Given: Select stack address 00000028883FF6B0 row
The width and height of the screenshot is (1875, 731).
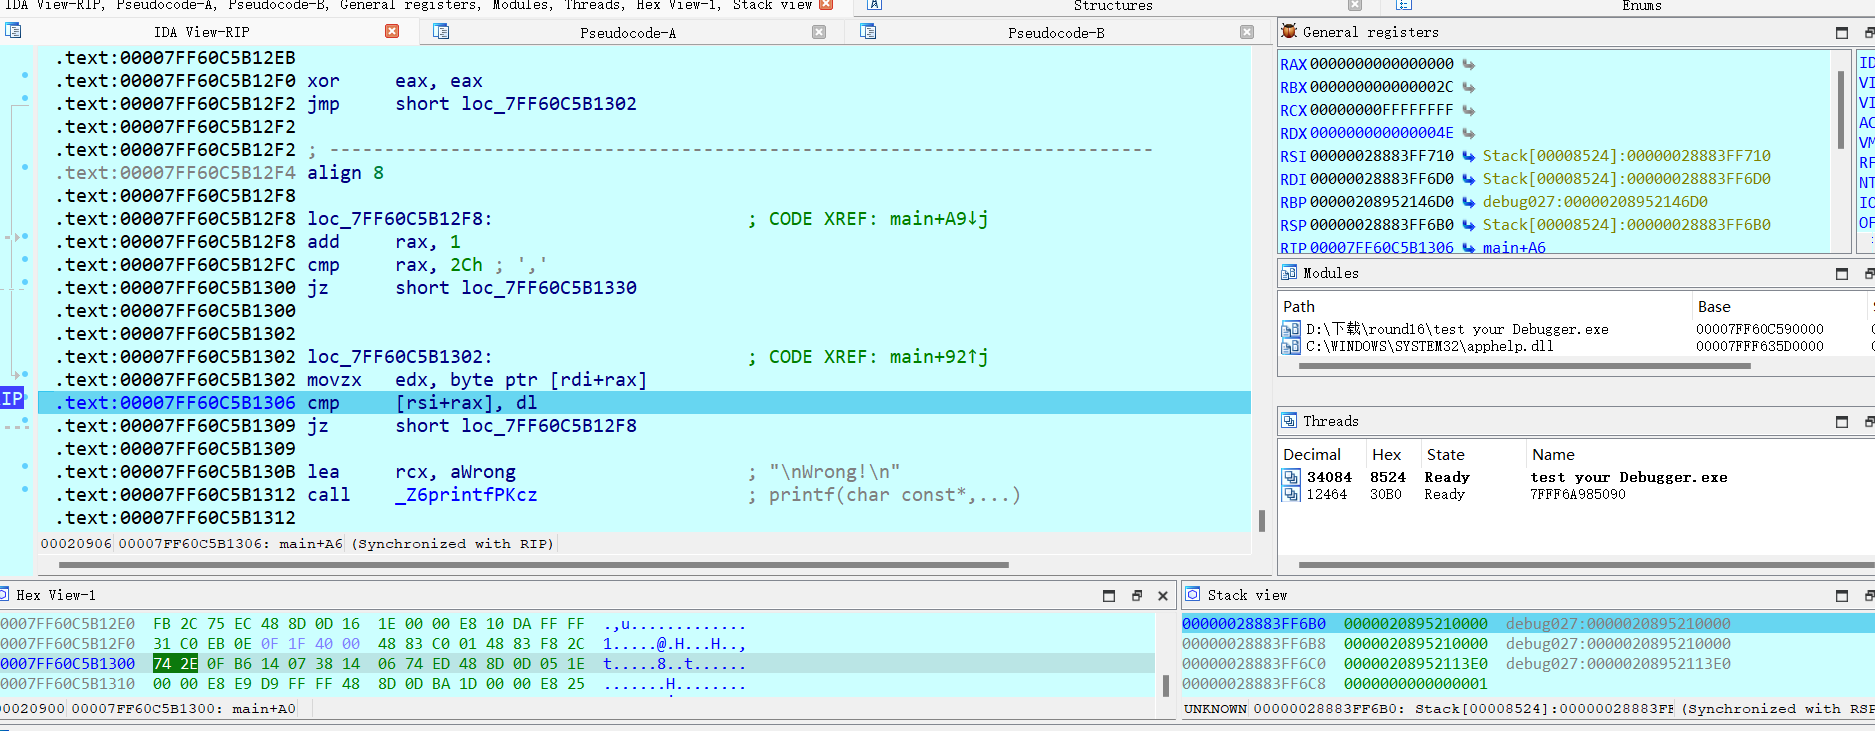Looking at the screenshot, I should coord(1526,623).
